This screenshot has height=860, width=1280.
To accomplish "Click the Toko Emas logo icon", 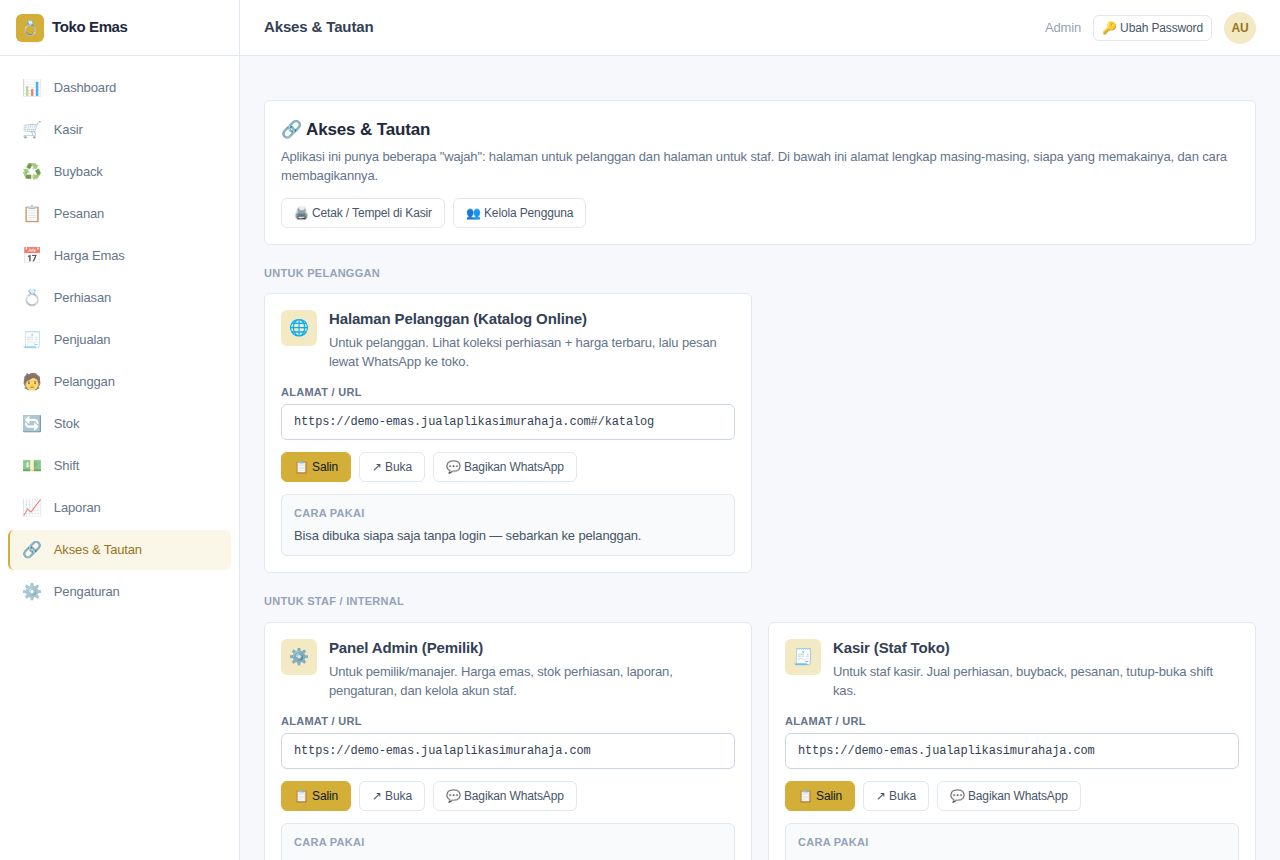I will pos(30,28).
